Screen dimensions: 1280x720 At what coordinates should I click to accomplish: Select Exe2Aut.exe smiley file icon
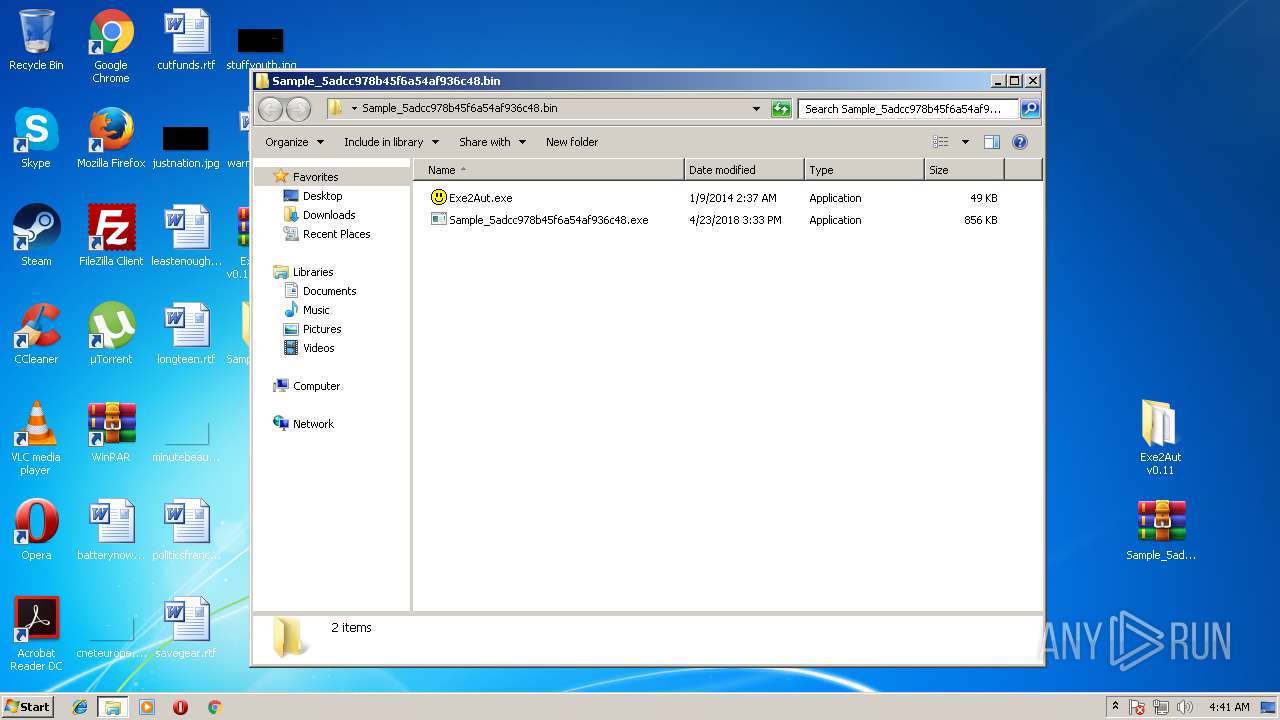click(438, 197)
